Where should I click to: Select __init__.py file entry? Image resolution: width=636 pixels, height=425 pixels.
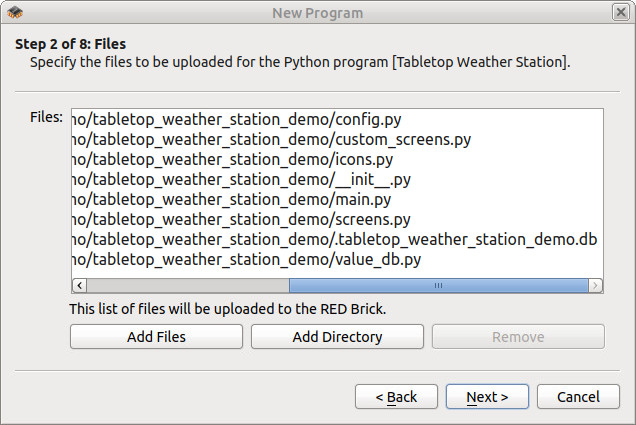coord(337,179)
